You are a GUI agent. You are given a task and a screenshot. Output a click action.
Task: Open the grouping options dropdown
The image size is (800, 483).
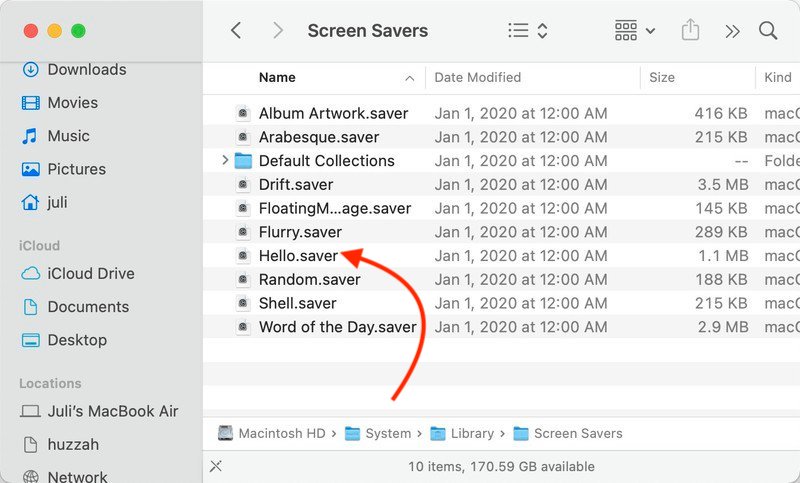635,31
